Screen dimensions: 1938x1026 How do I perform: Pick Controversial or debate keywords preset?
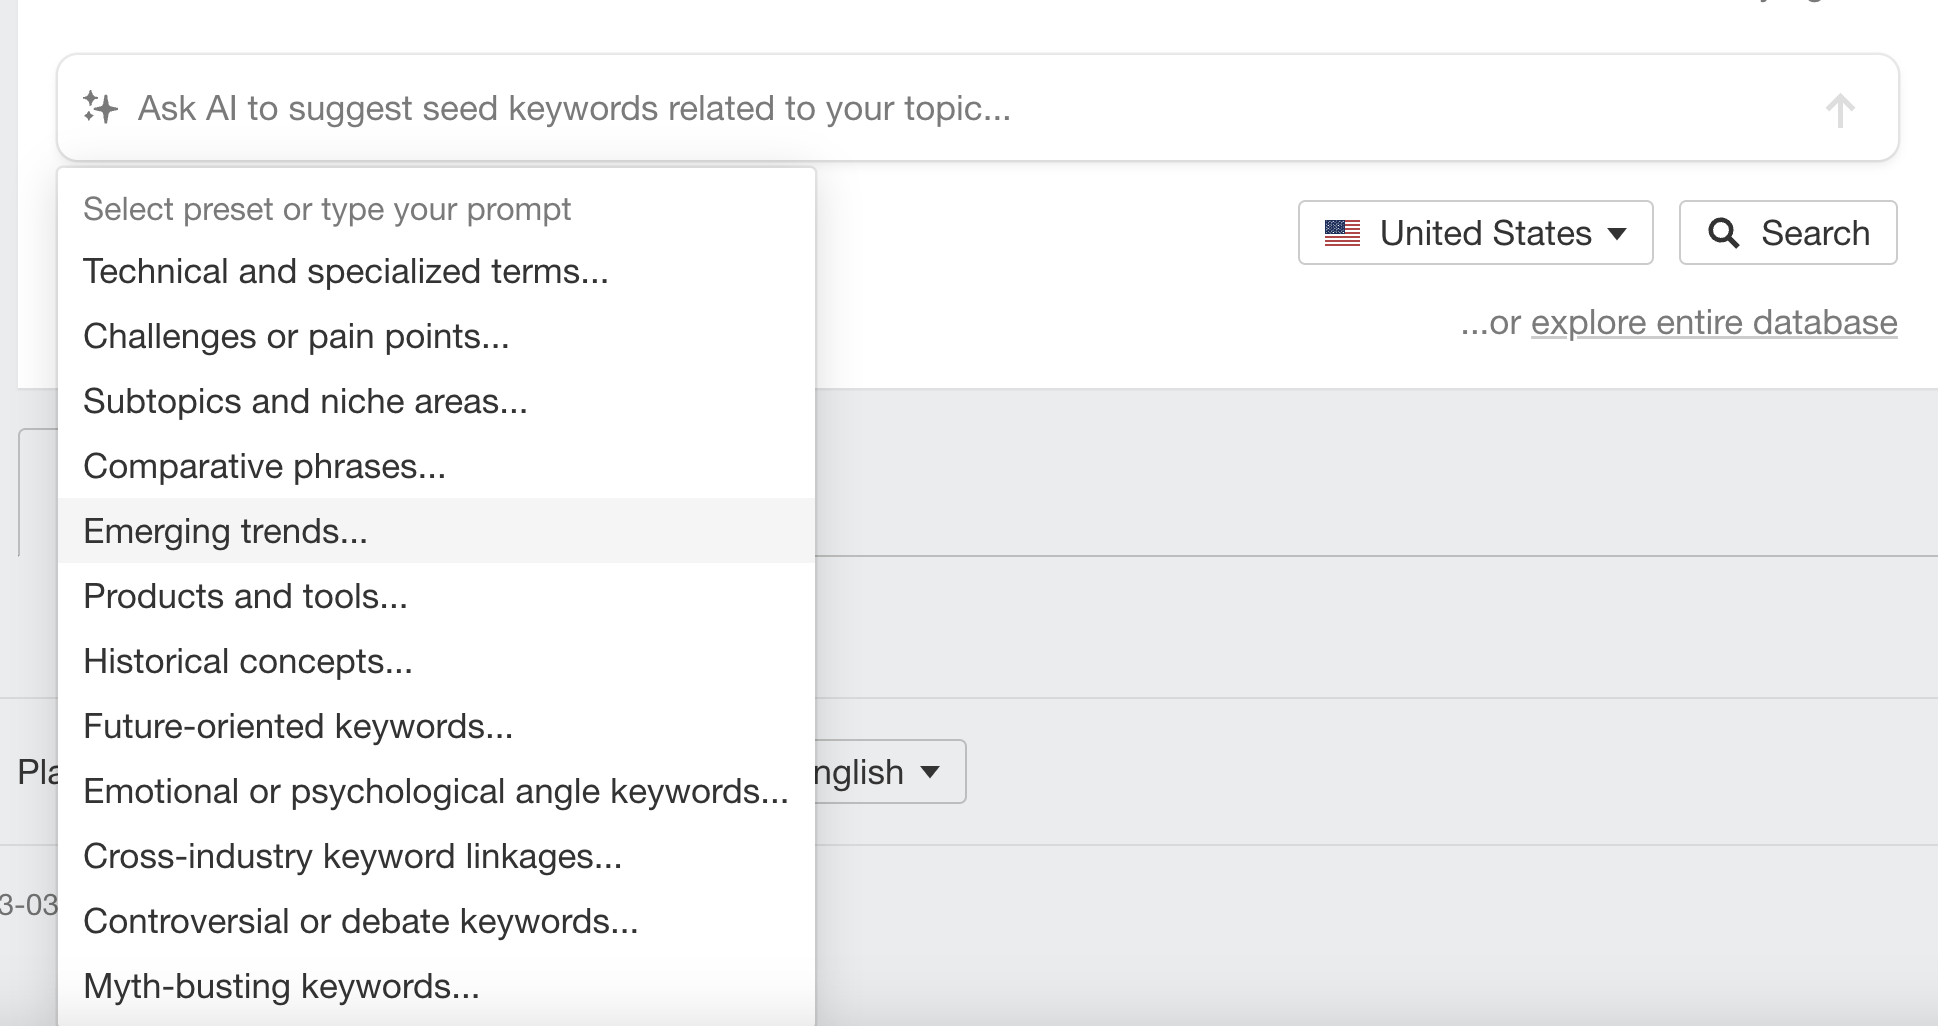click(x=361, y=920)
